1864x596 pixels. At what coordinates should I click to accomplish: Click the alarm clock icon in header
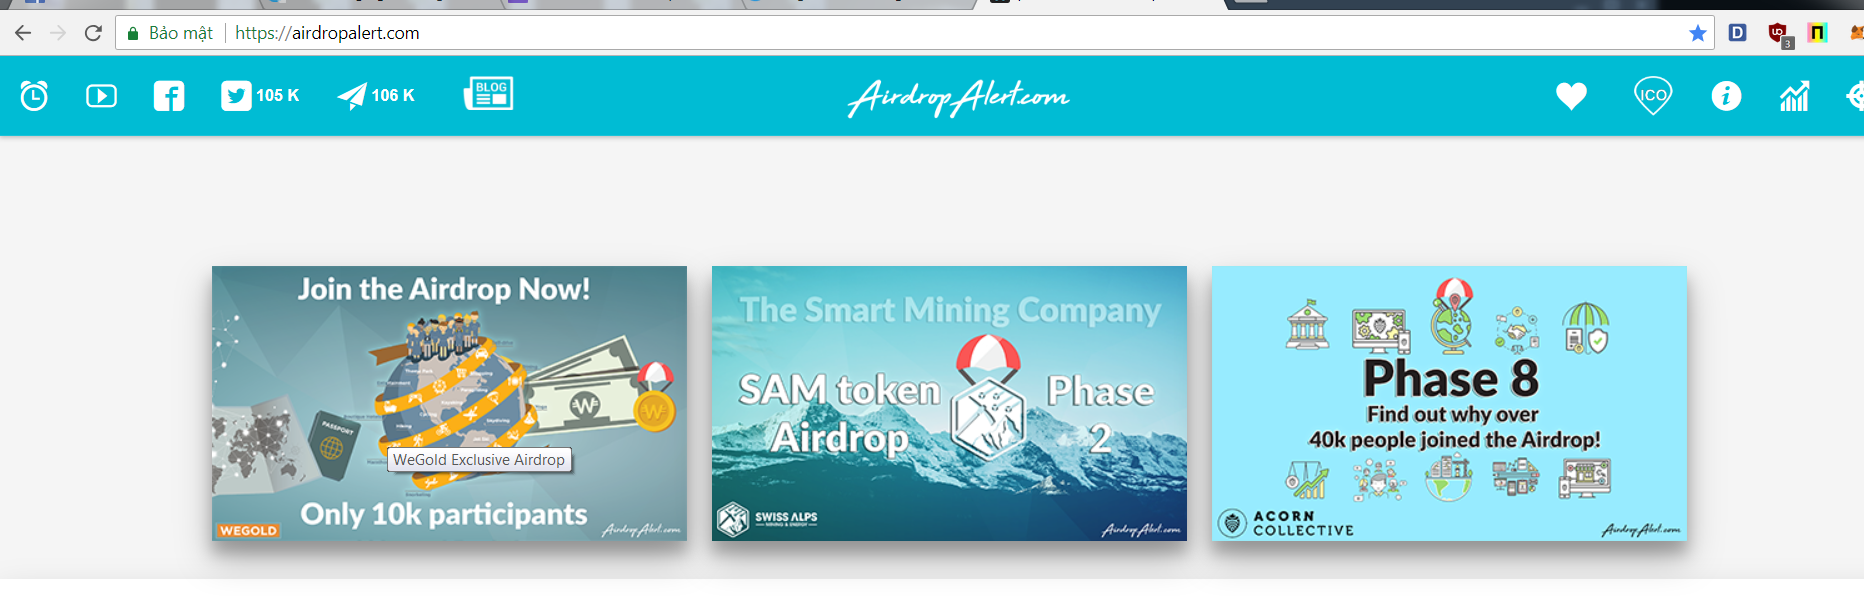coord(34,96)
